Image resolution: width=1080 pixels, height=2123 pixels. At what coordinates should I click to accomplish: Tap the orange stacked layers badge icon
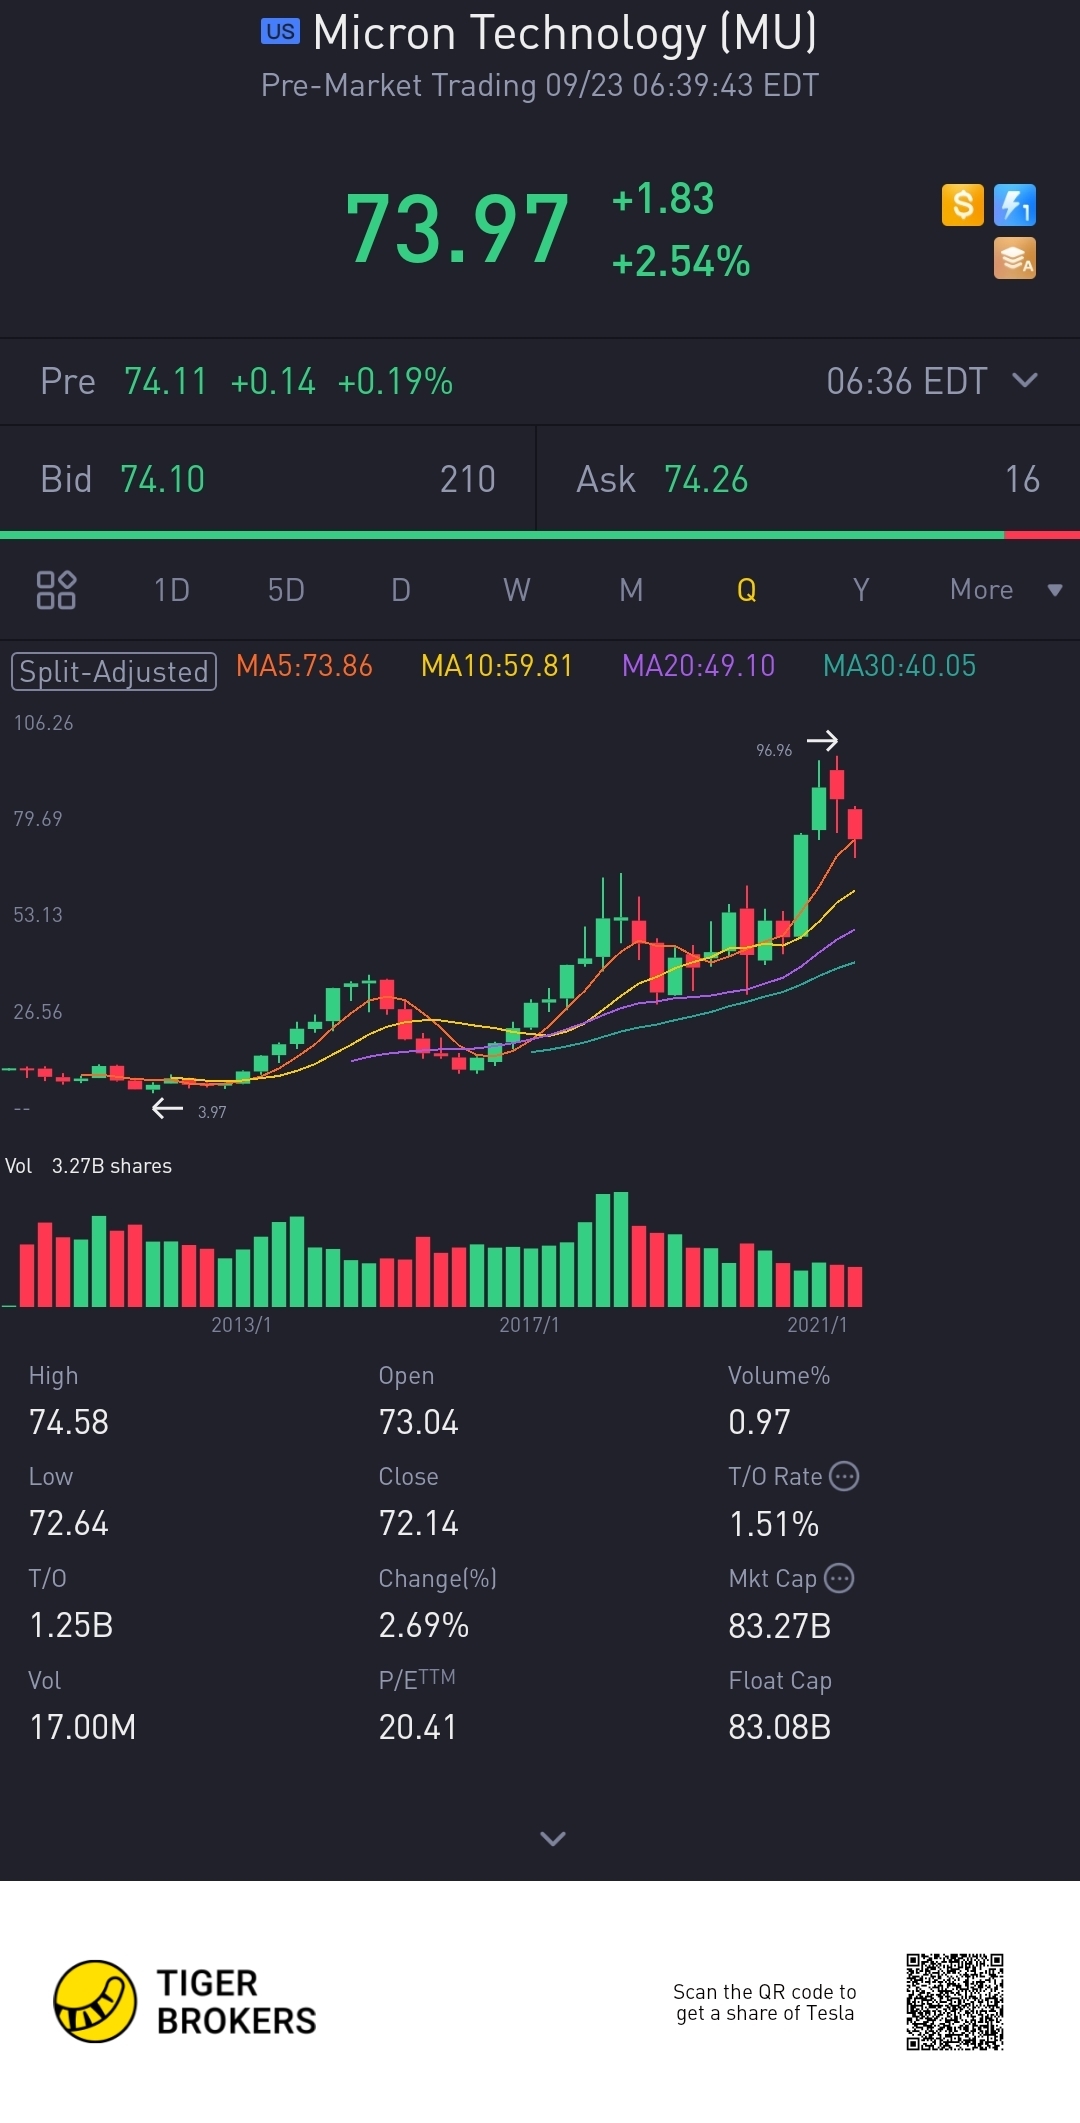coord(1015,258)
